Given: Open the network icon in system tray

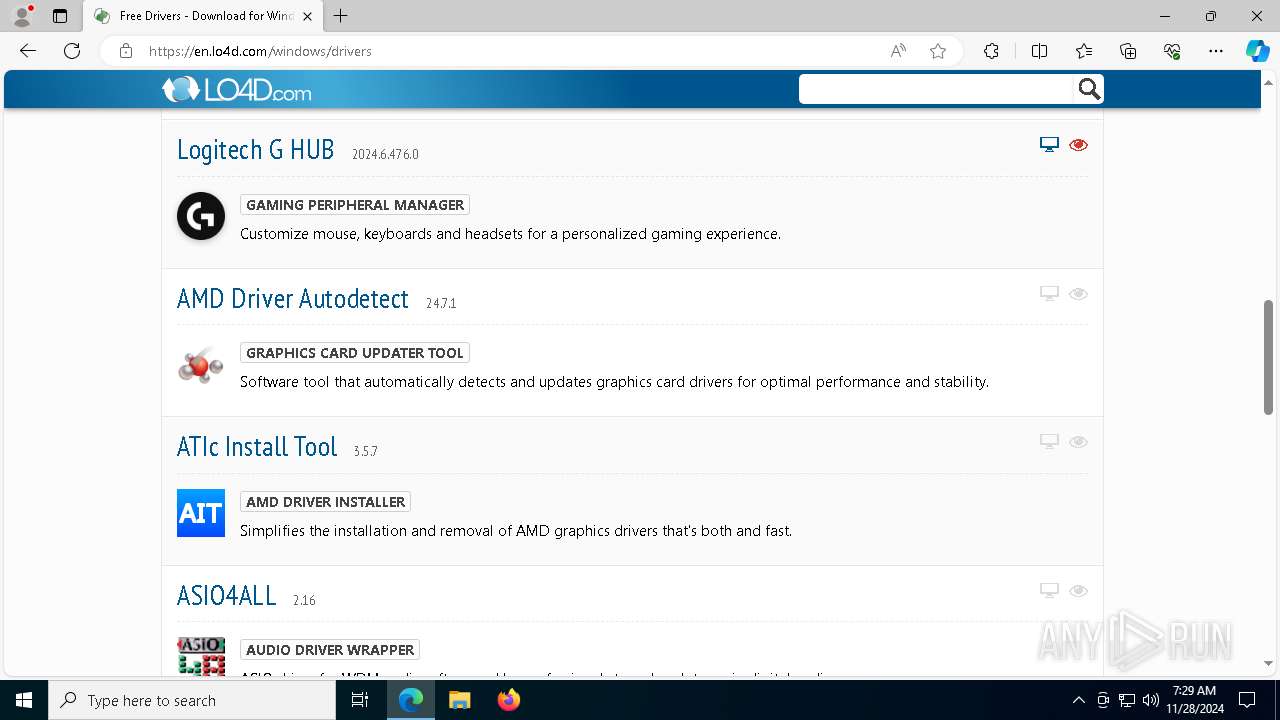Looking at the screenshot, I should click(1127, 700).
